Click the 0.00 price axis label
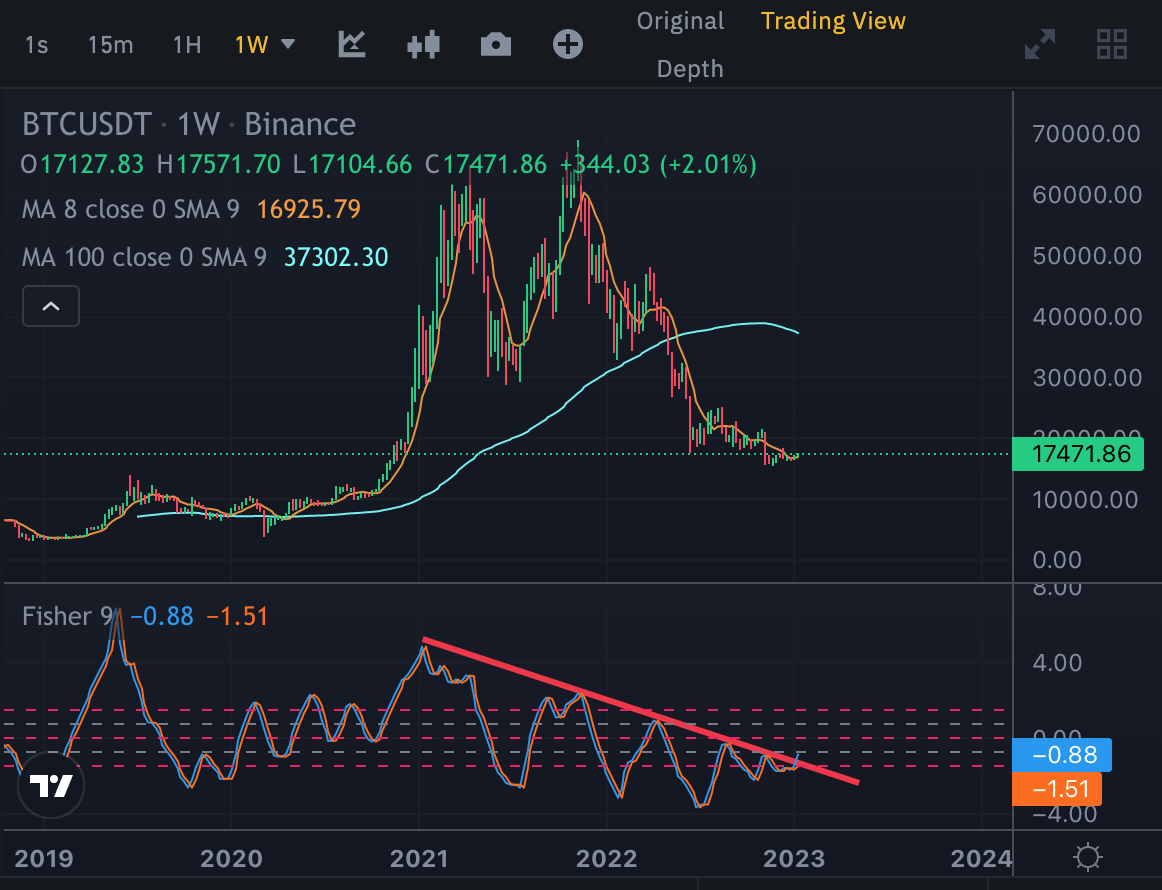Viewport: 1162px width, 890px height. coord(1057,560)
